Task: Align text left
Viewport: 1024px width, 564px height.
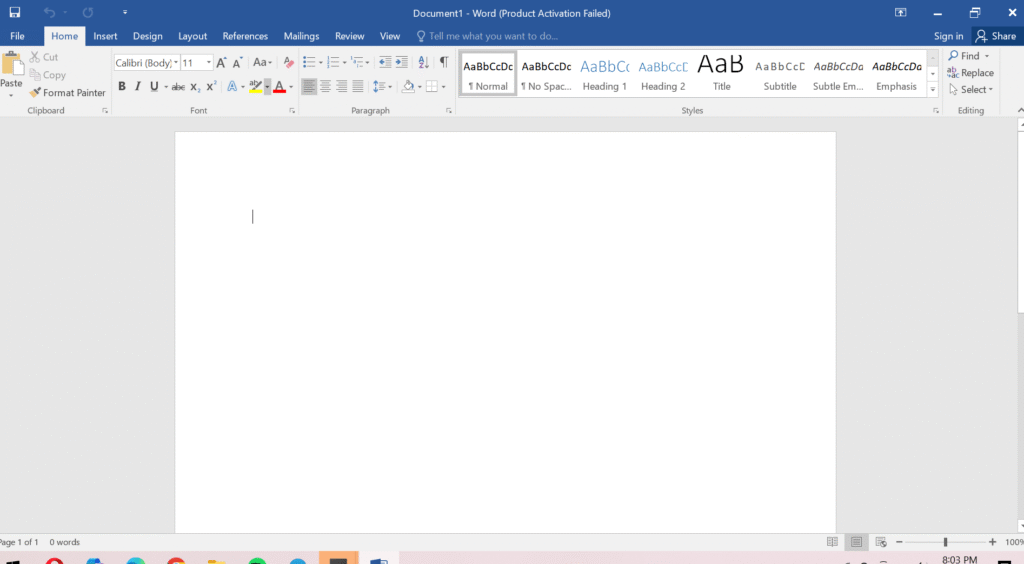Action: pyautogui.click(x=309, y=86)
